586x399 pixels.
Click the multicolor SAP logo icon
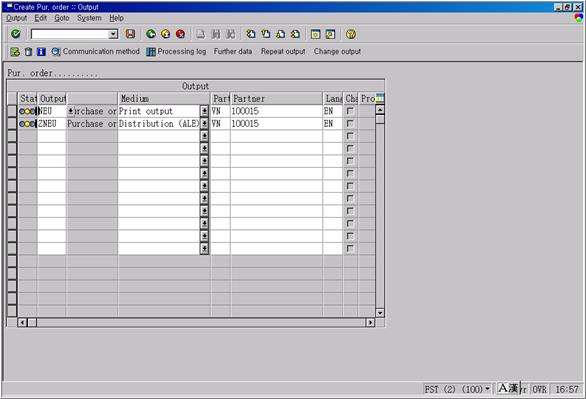pos(579,18)
